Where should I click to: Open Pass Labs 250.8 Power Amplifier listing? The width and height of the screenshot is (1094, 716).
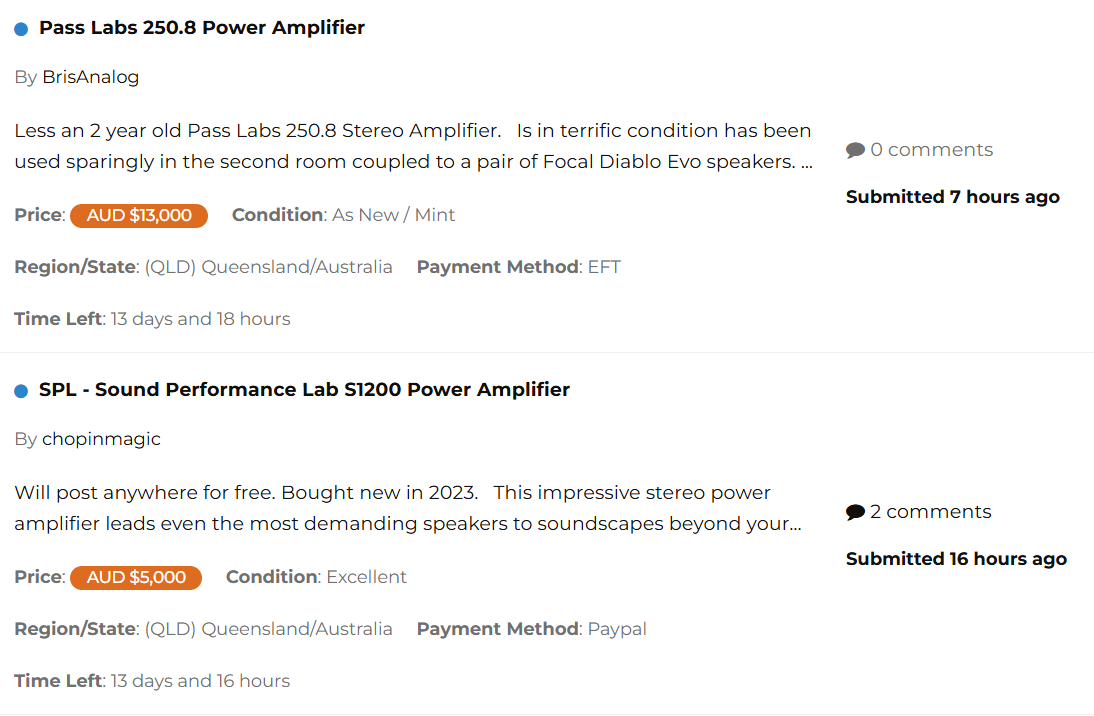point(201,28)
